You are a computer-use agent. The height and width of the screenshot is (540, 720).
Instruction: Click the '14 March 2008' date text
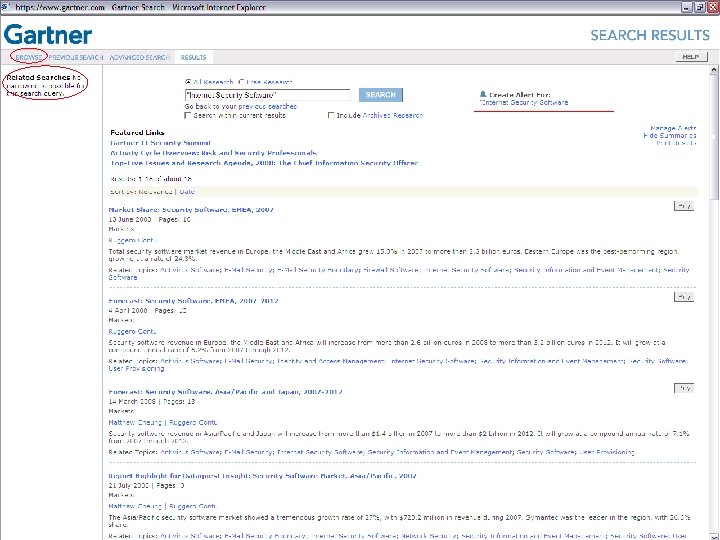(132, 401)
